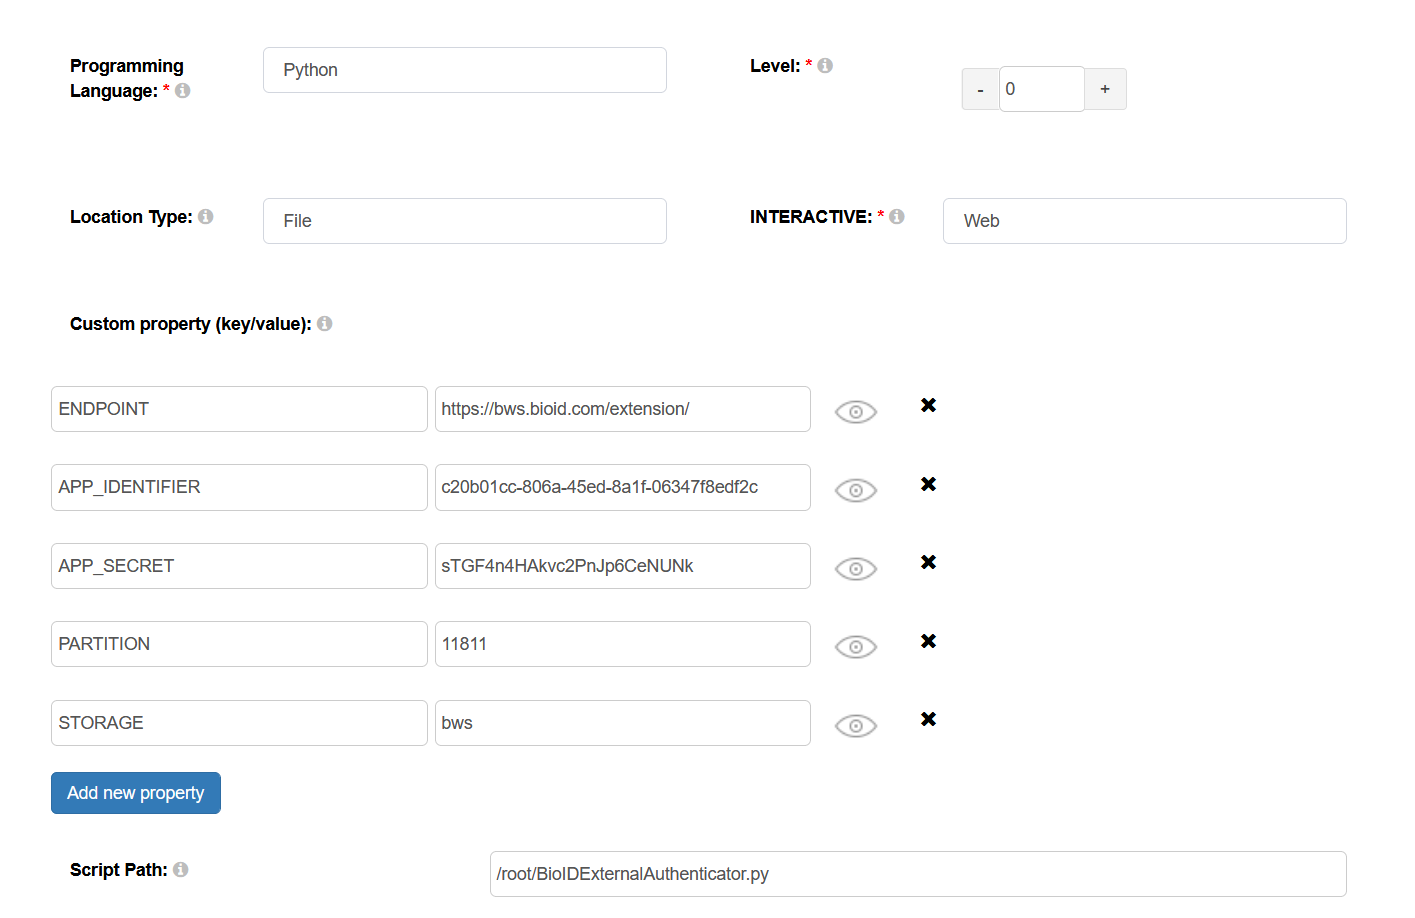1415x918 pixels.
Task: Toggle visibility of the APP_IDENTIFIER value
Action: (x=856, y=490)
